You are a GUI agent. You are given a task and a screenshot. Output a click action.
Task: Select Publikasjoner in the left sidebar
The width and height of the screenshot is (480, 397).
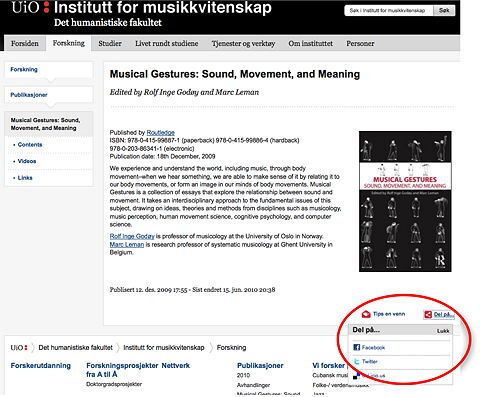point(29,95)
